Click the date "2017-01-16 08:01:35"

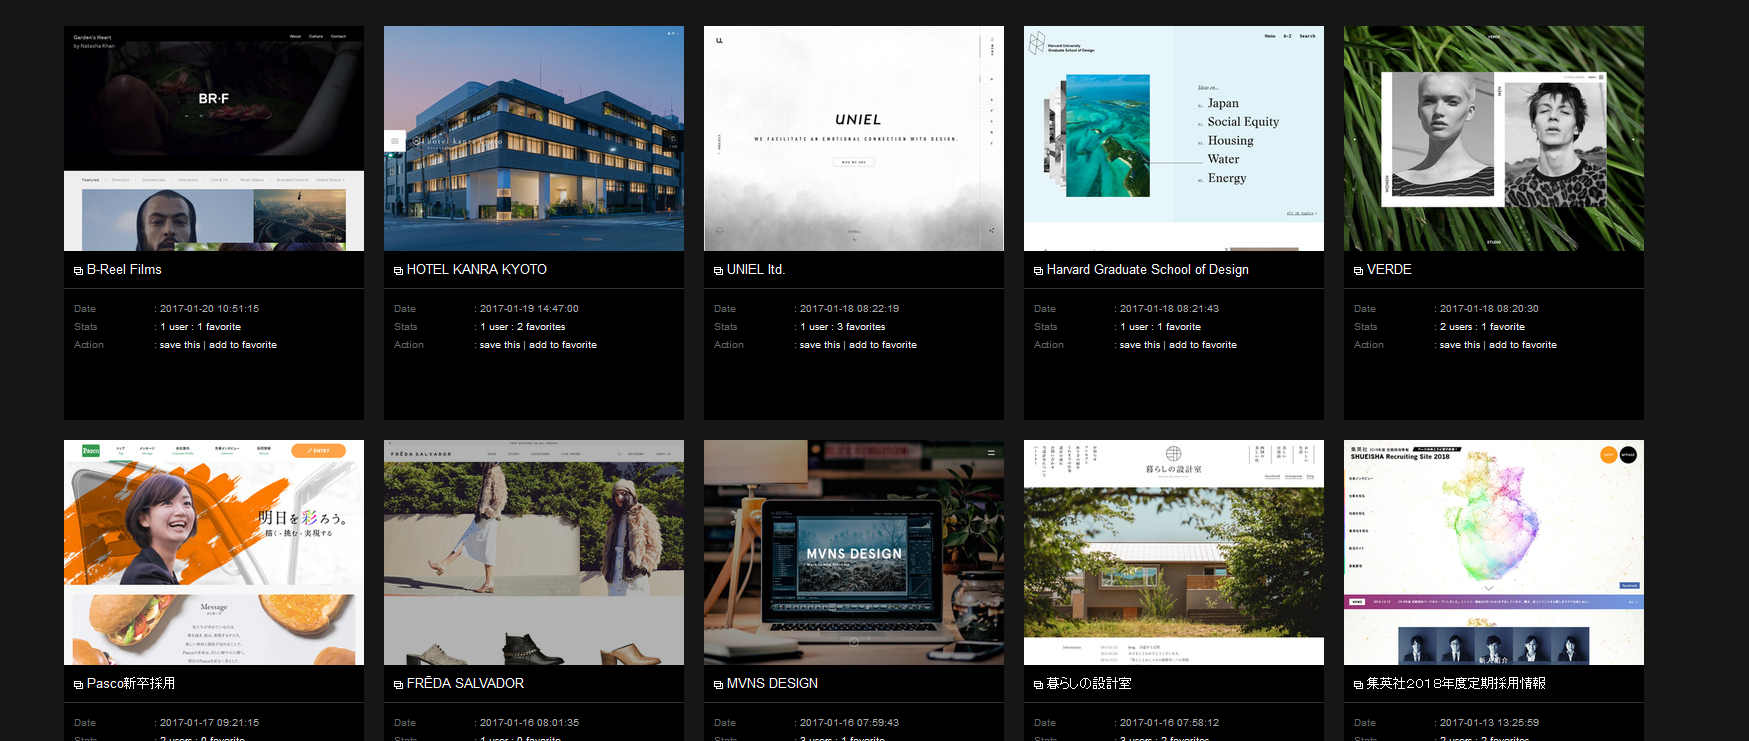pos(529,723)
